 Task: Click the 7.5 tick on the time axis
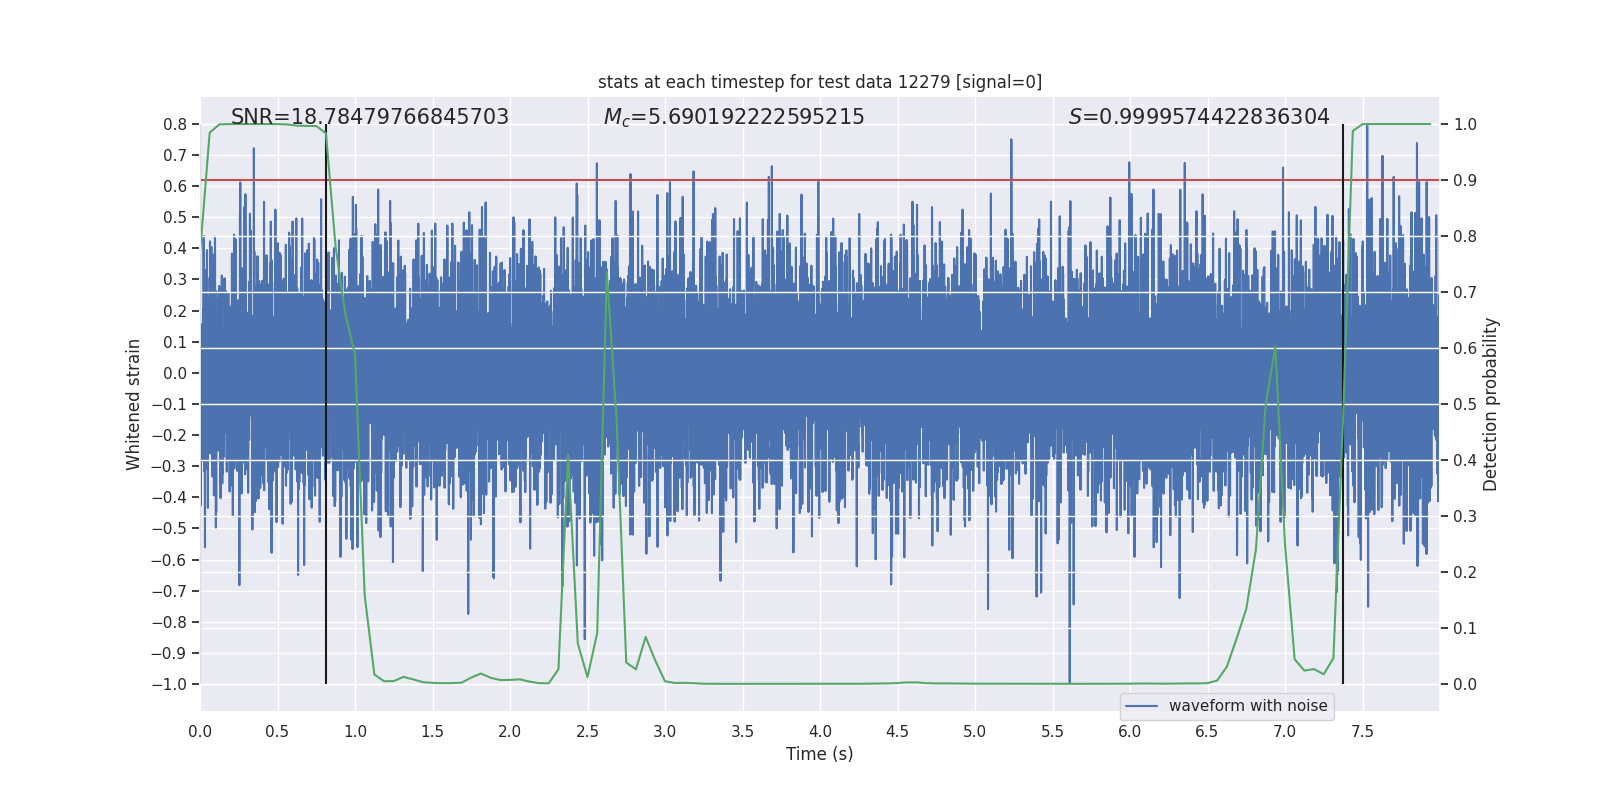tap(1362, 731)
